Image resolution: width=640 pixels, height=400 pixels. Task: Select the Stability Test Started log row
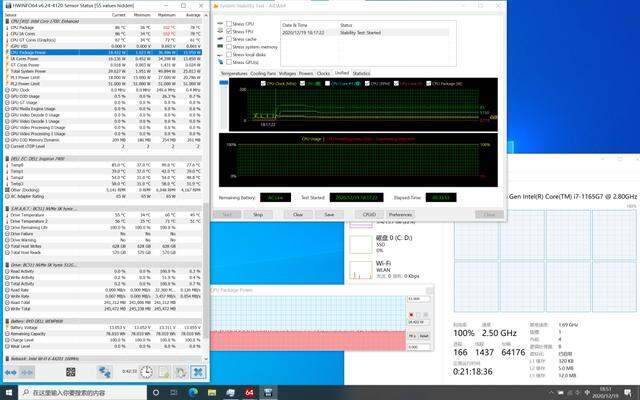[x=365, y=32]
